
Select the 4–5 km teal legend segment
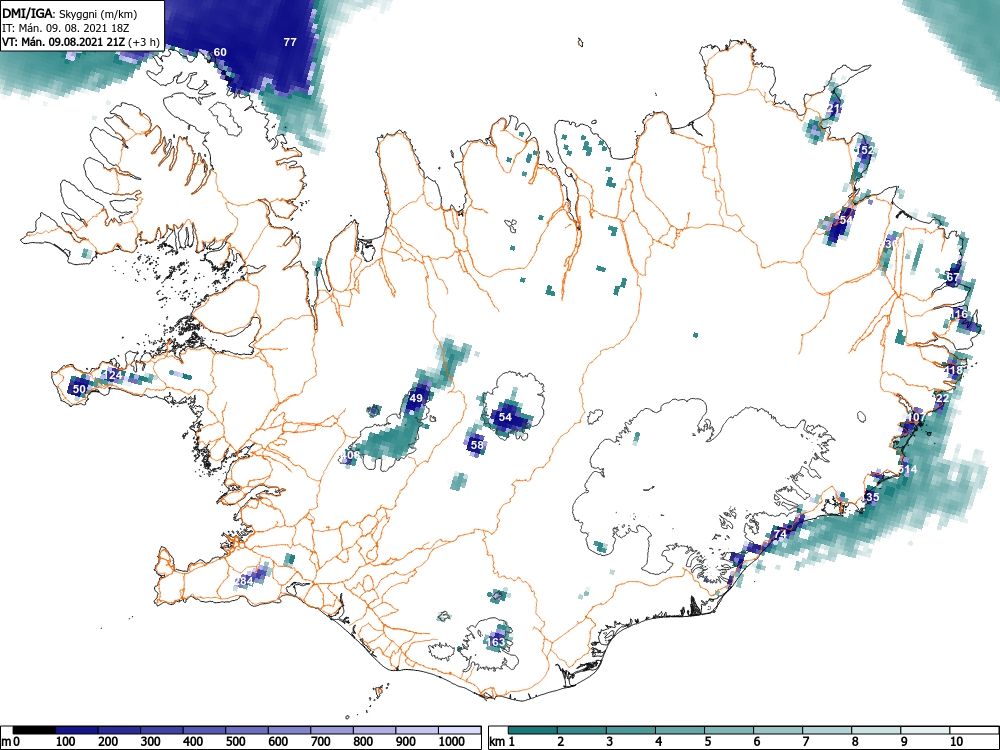tap(680, 730)
